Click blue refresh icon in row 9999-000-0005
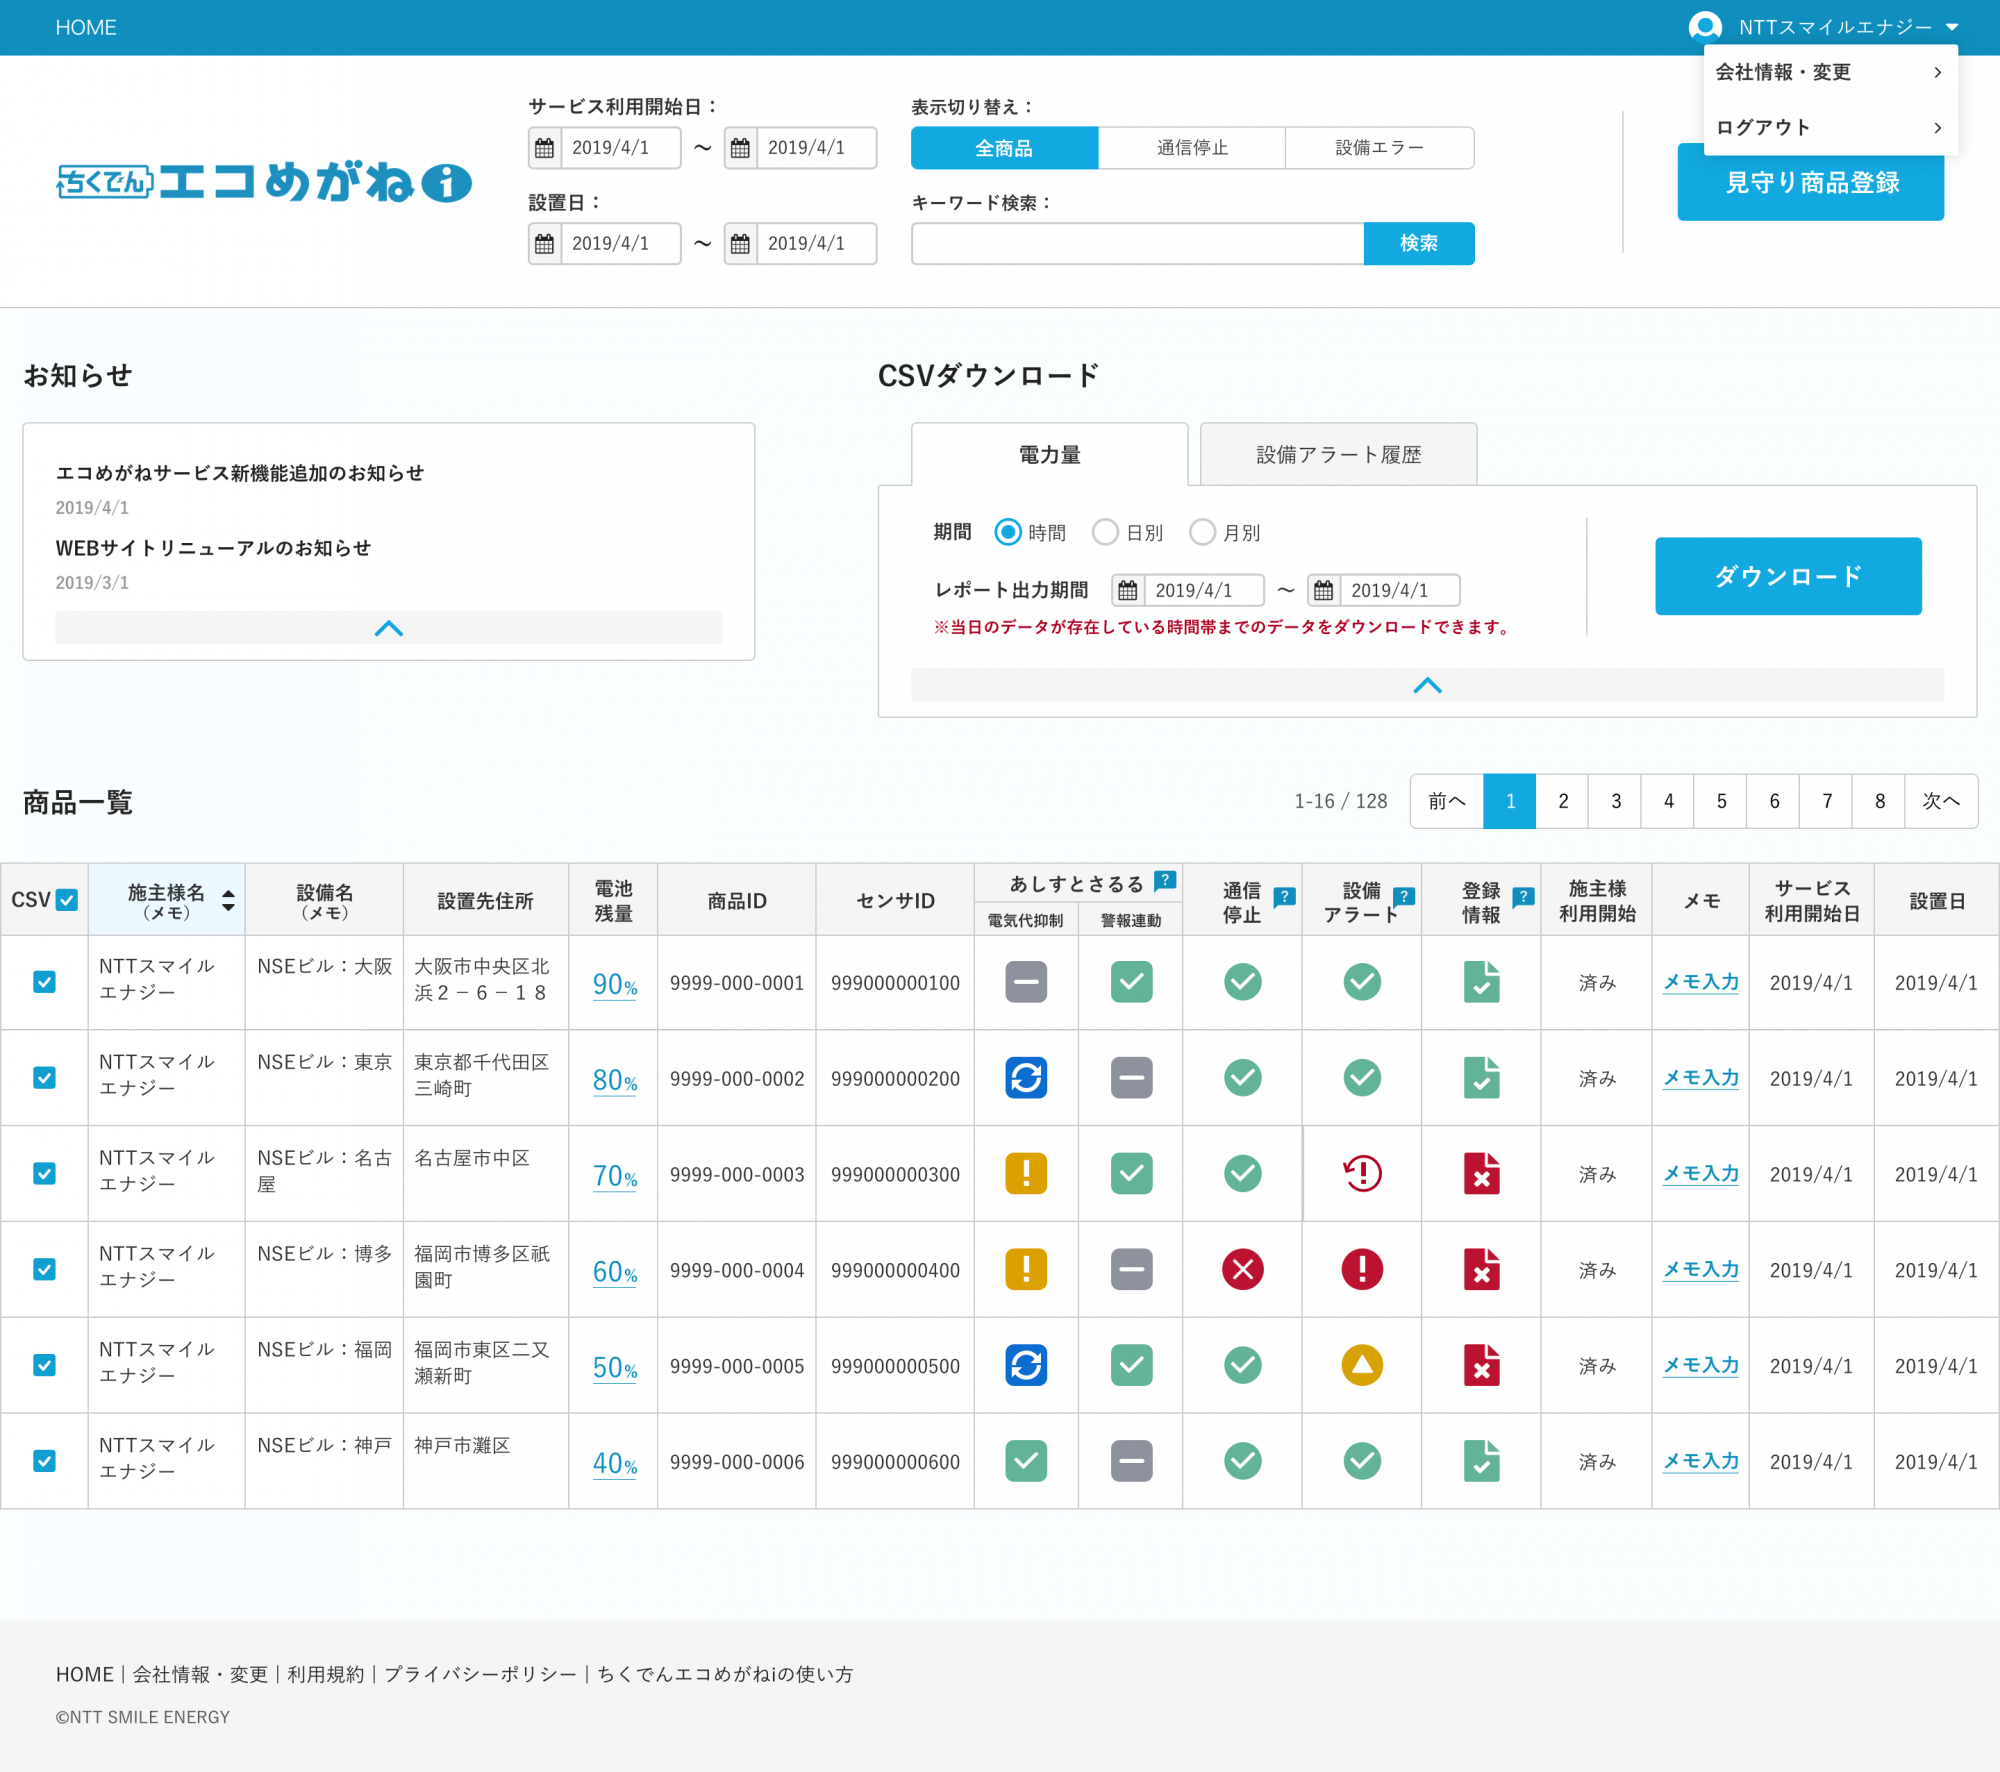The image size is (2000, 1772). (1026, 1366)
